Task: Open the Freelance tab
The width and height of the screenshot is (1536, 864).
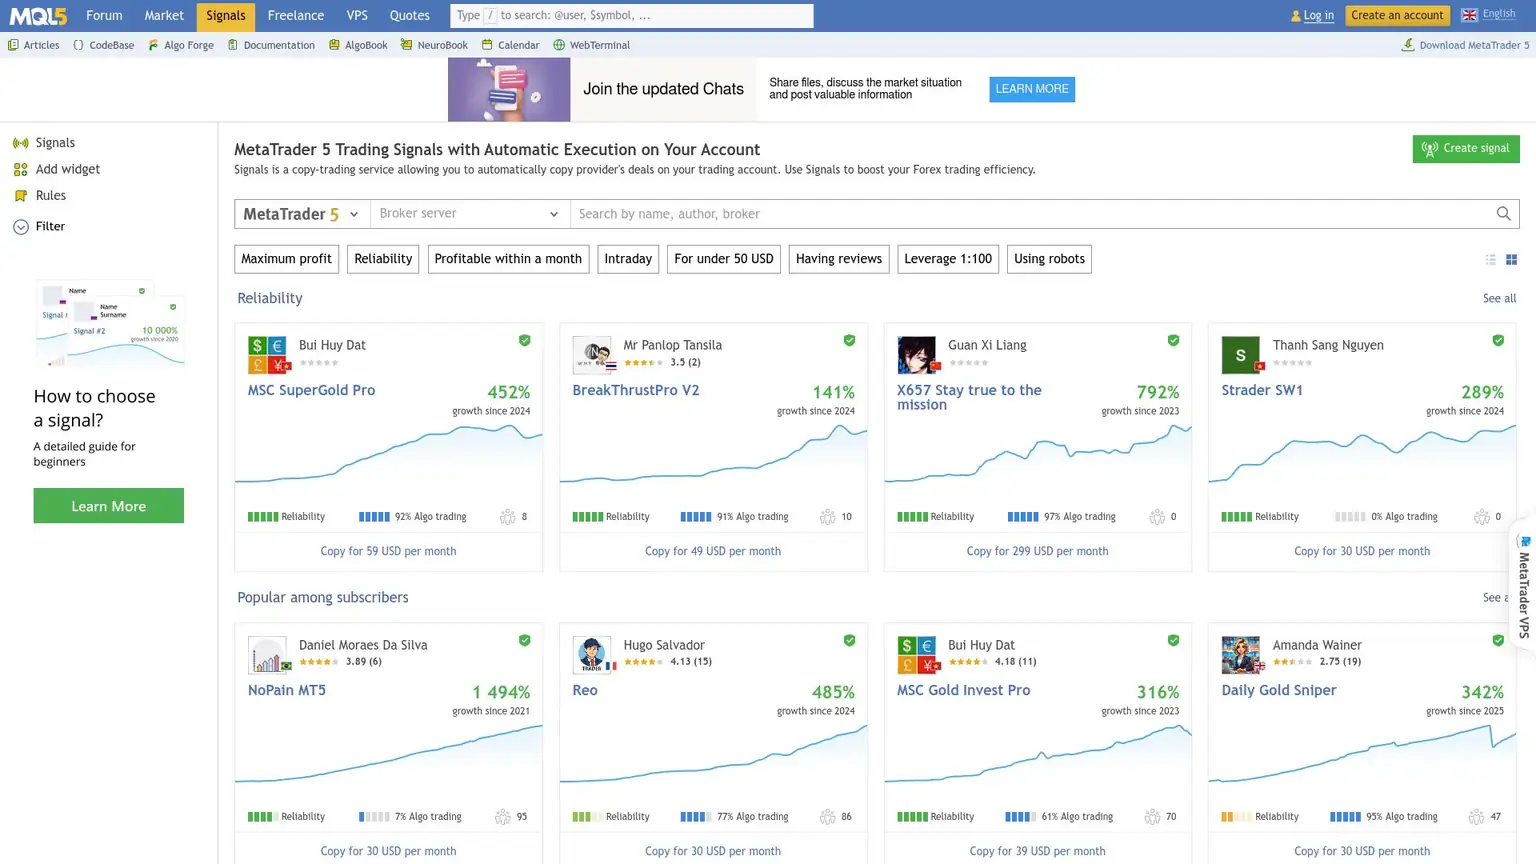Action: click(x=296, y=16)
